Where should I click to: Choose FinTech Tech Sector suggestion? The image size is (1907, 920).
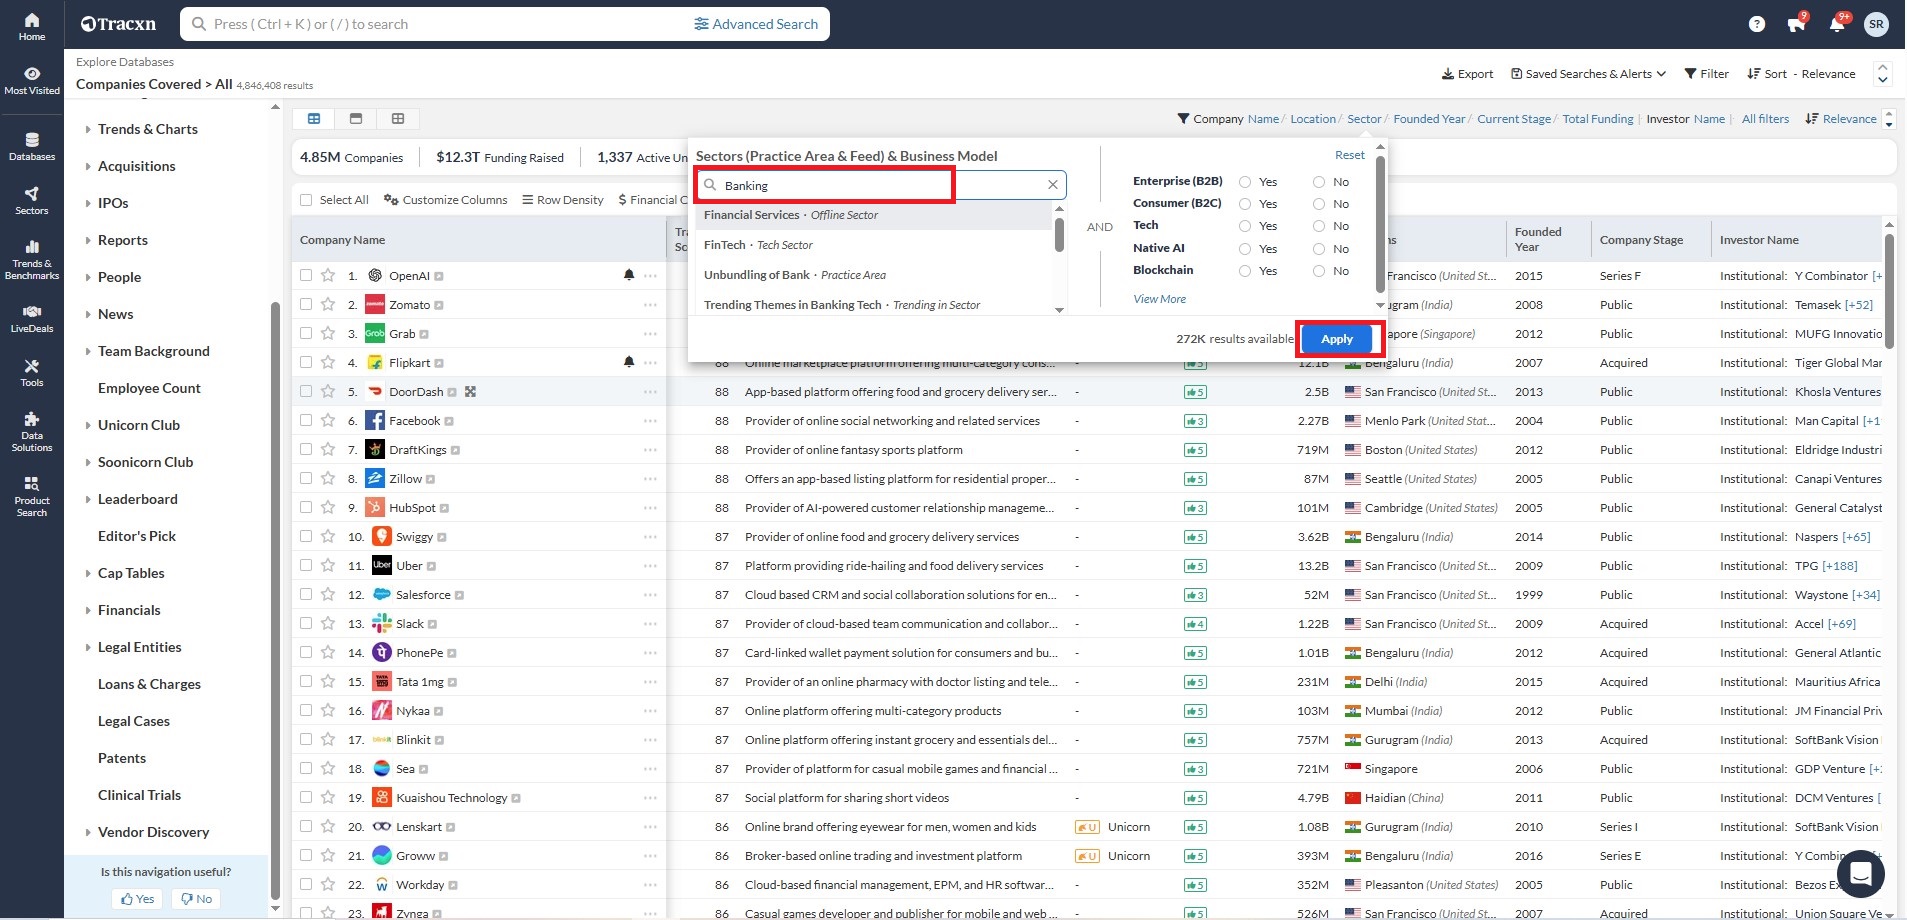click(x=758, y=245)
